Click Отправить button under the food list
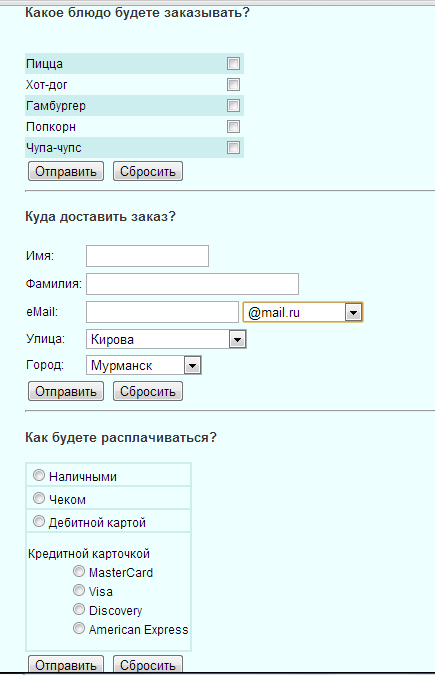Screen dimensions: 435x675 click(66, 171)
